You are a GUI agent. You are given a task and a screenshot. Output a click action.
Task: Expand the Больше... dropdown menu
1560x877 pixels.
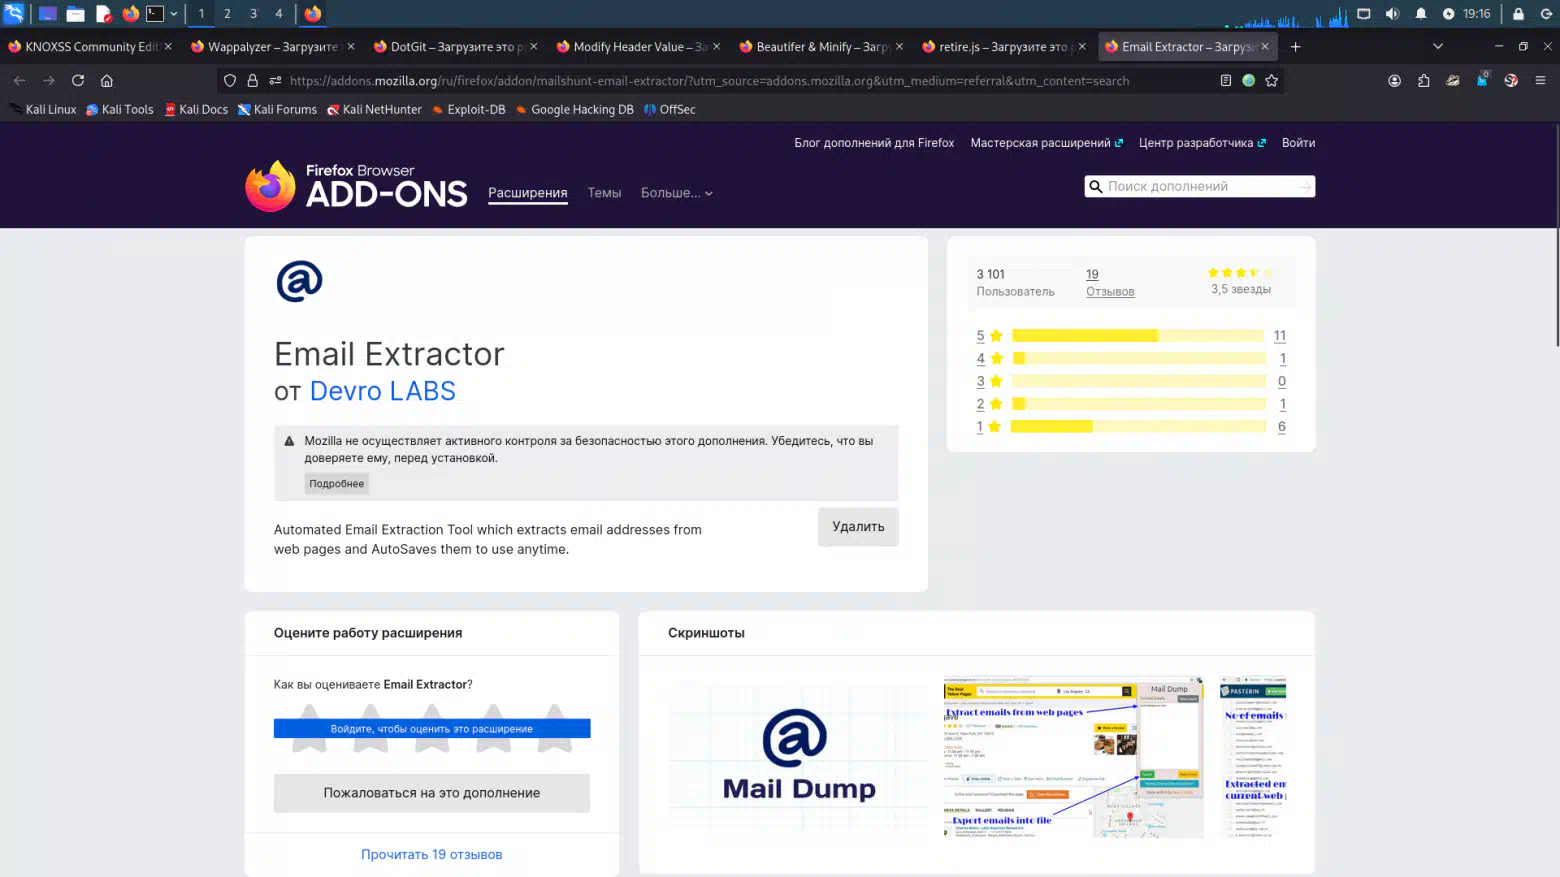tap(677, 193)
